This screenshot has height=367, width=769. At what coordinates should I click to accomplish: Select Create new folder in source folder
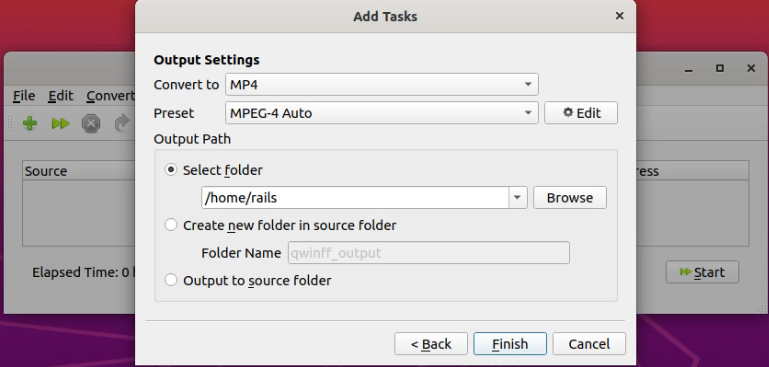coord(171,225)
